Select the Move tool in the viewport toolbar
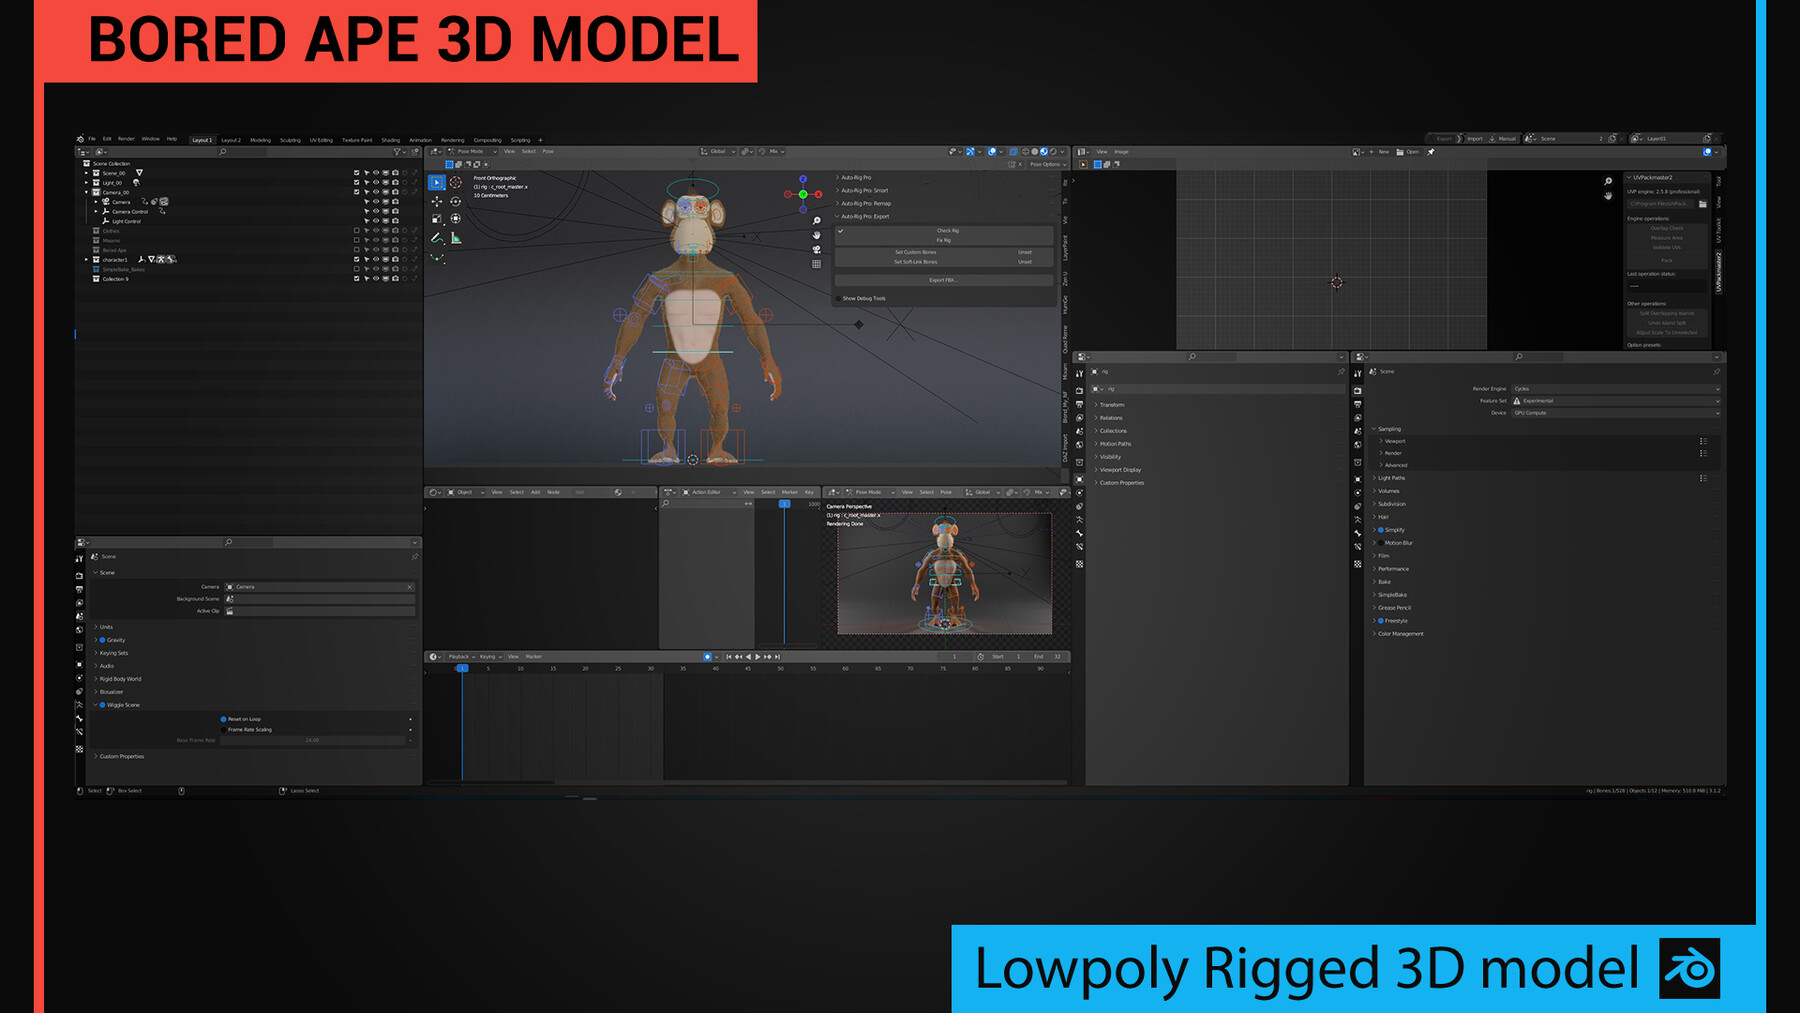Image resolution: width=1800 pixels, height=1013 pixels. coord(437,202)
